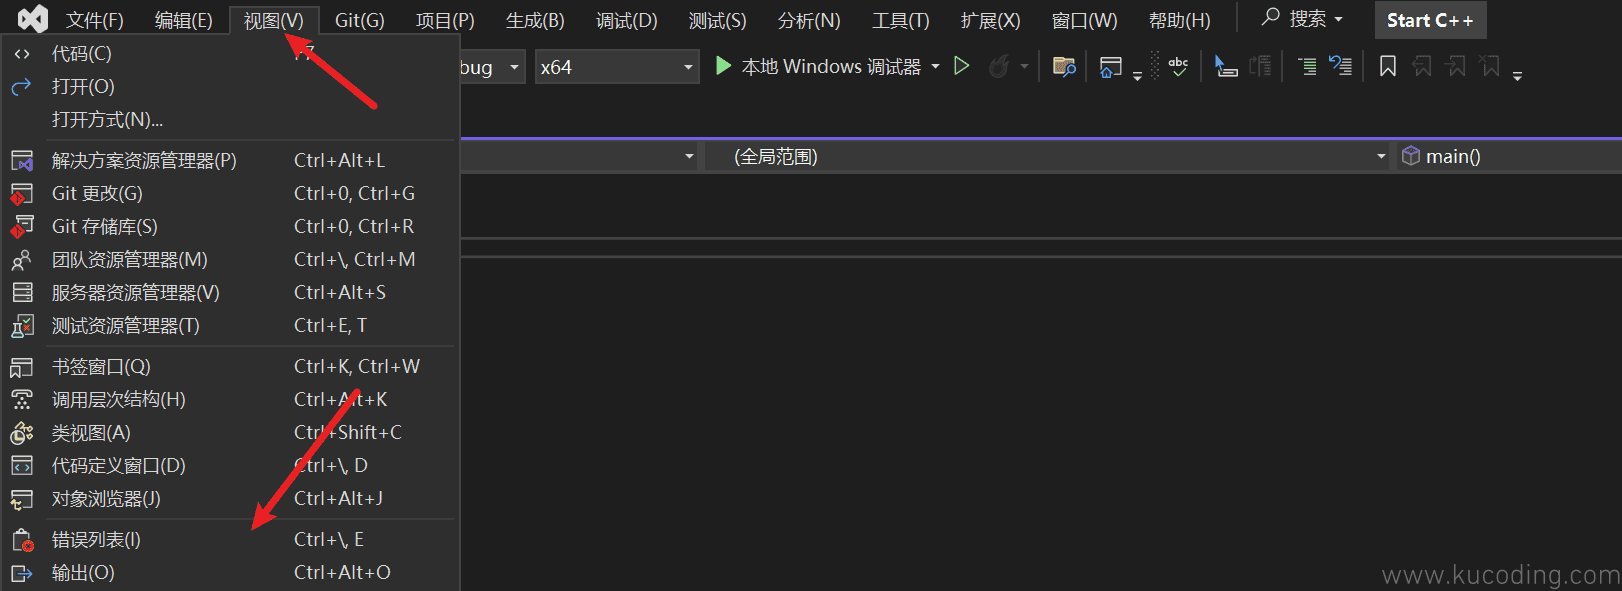Click the 代码定义窗口 icon
Viewport: 1622px width, 591px height.
[22, 466]
